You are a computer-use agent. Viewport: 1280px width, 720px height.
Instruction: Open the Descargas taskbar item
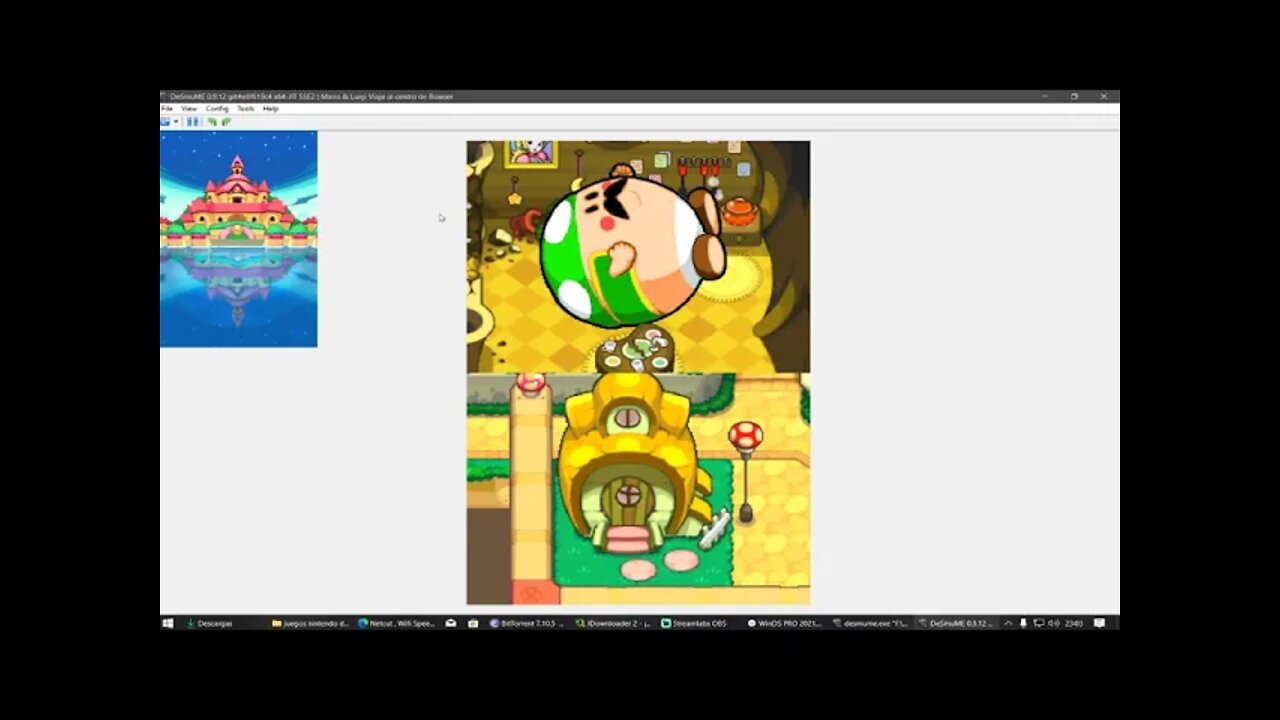210,623
